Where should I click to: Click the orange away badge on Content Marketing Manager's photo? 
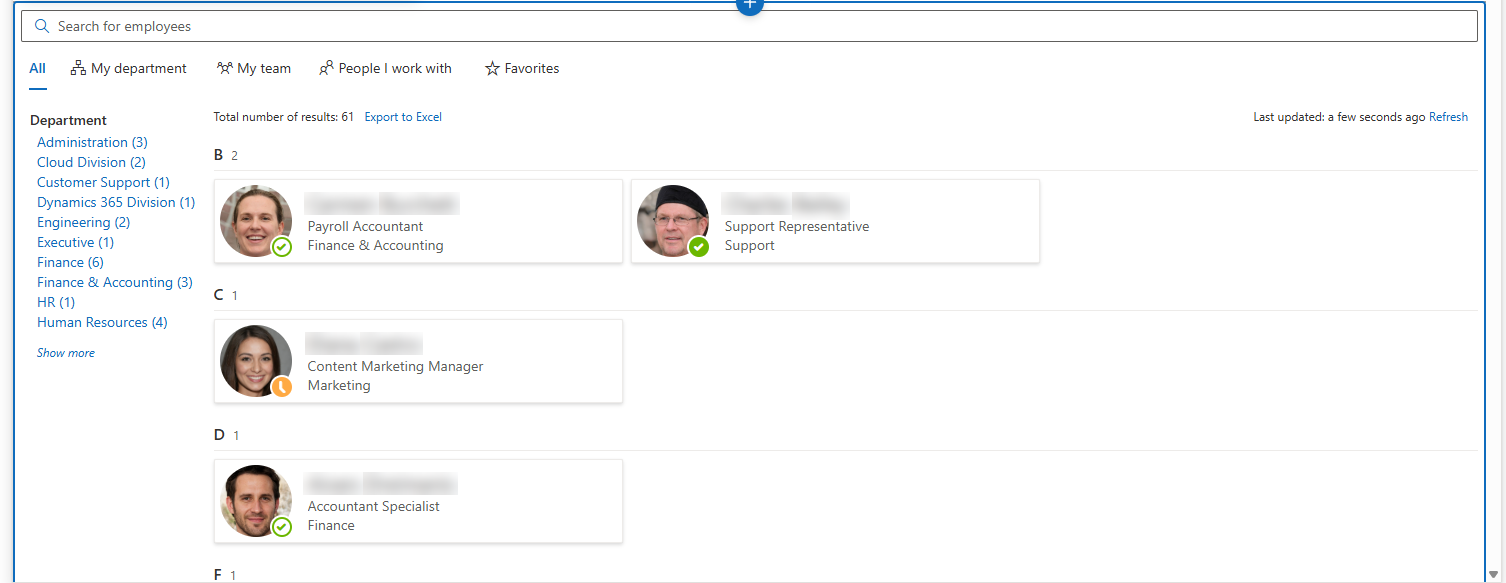pyautogui.click(x=282, y=386)
